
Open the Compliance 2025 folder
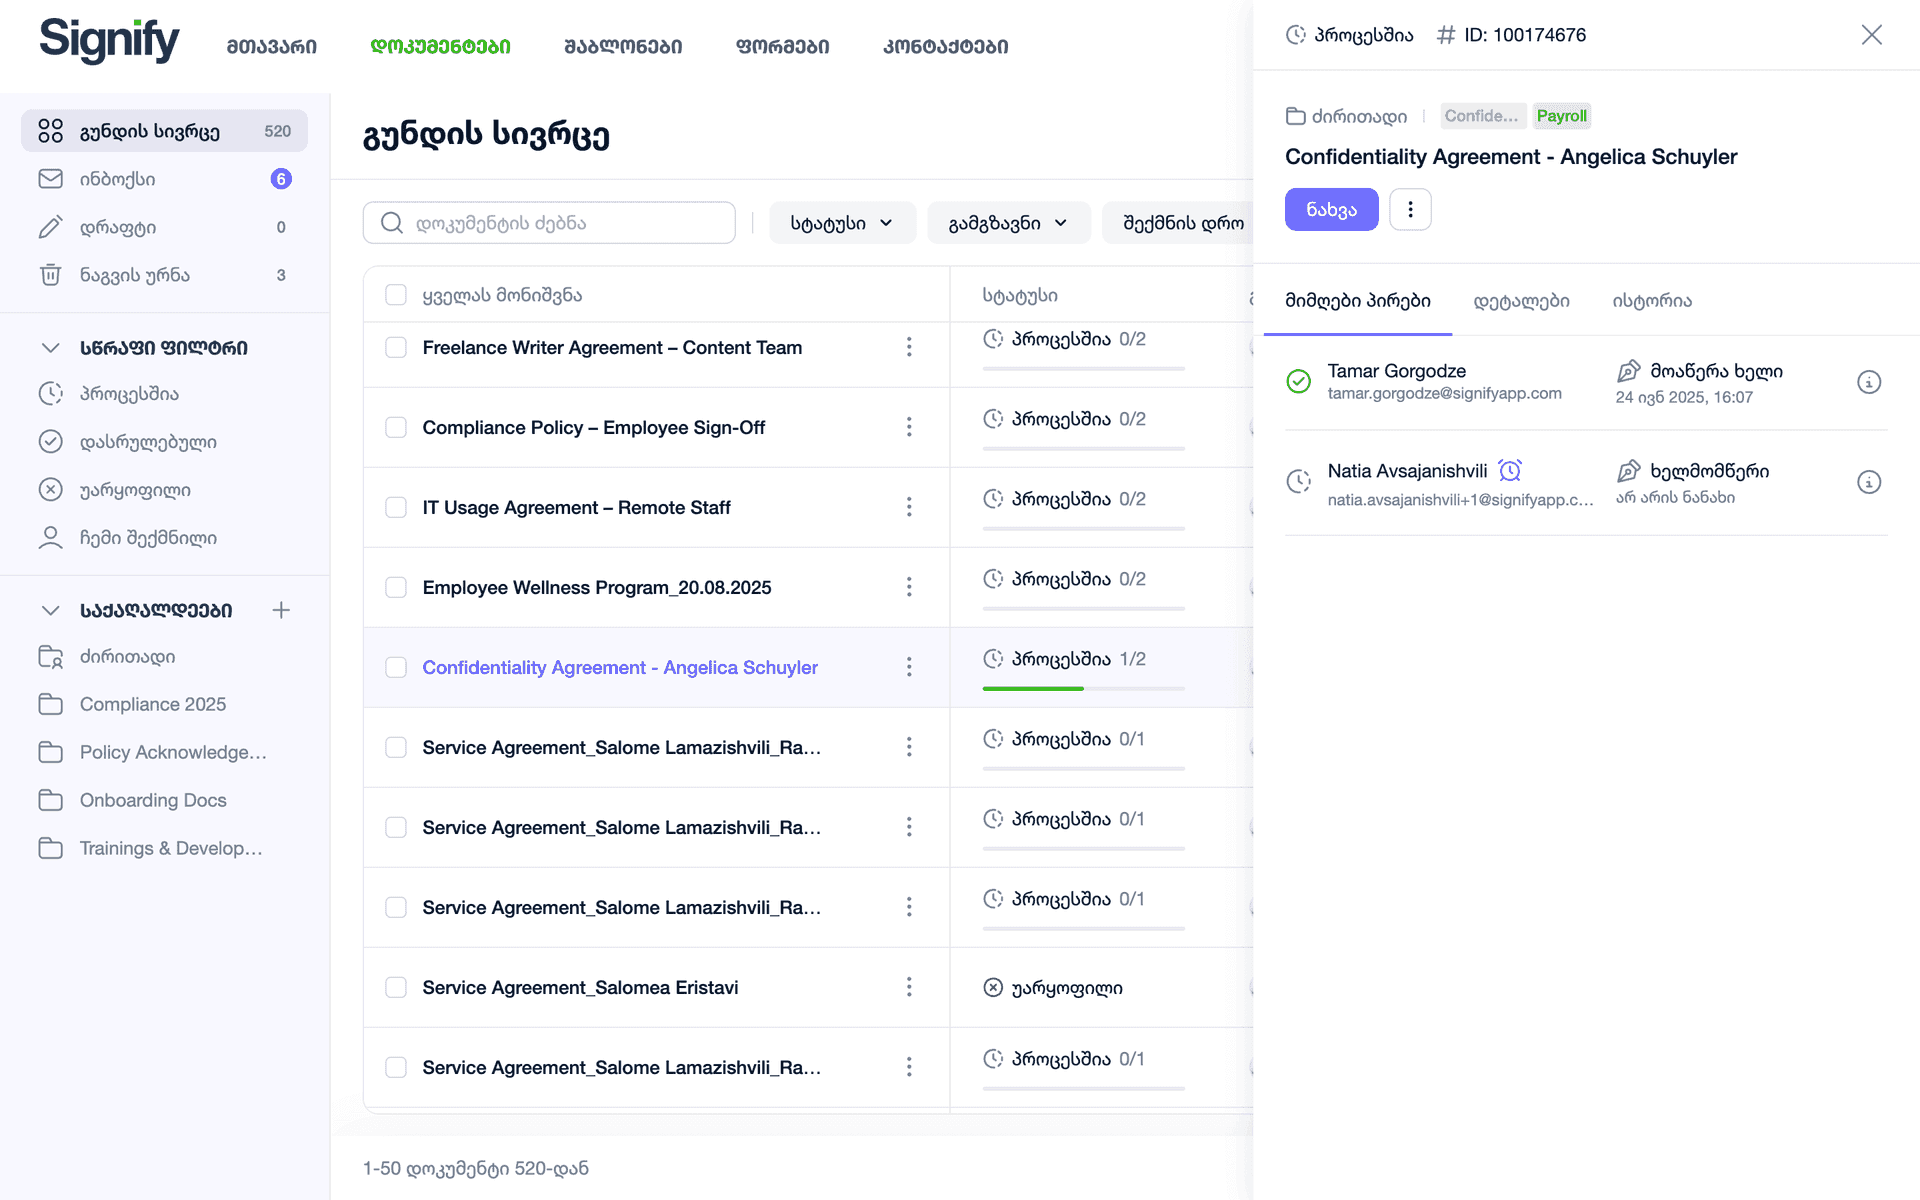[x=153, y=704]
